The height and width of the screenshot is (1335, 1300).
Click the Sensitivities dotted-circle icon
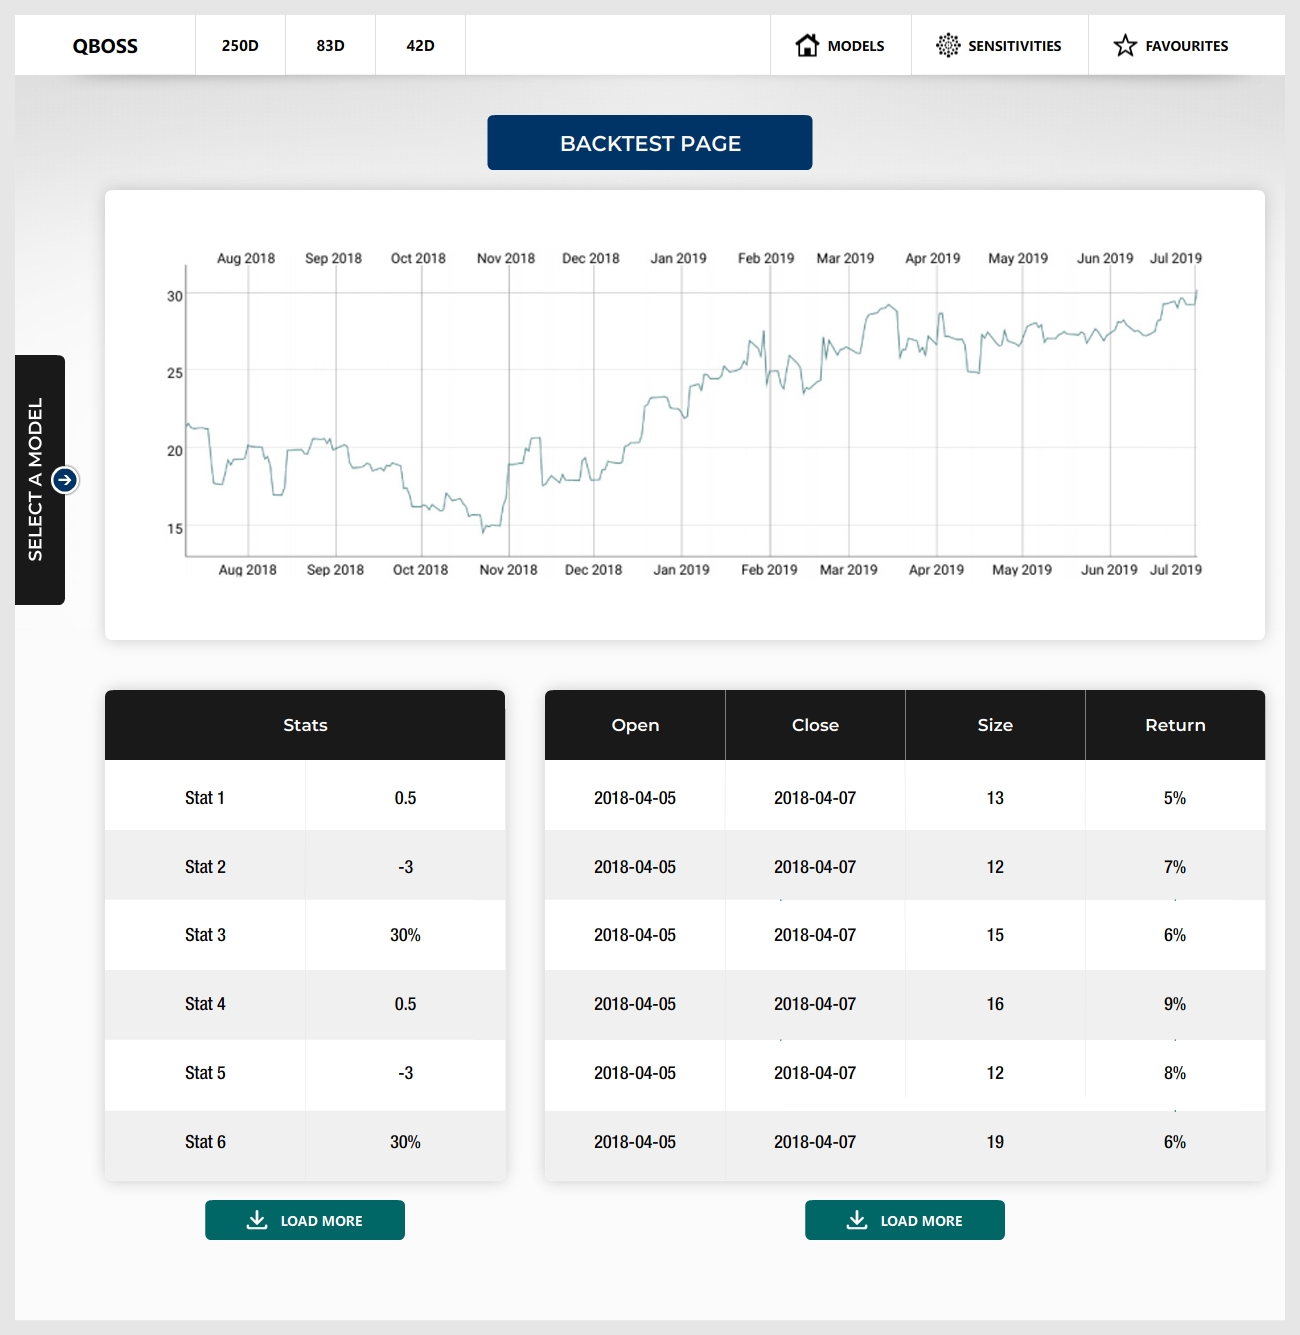tap(947, 45)
